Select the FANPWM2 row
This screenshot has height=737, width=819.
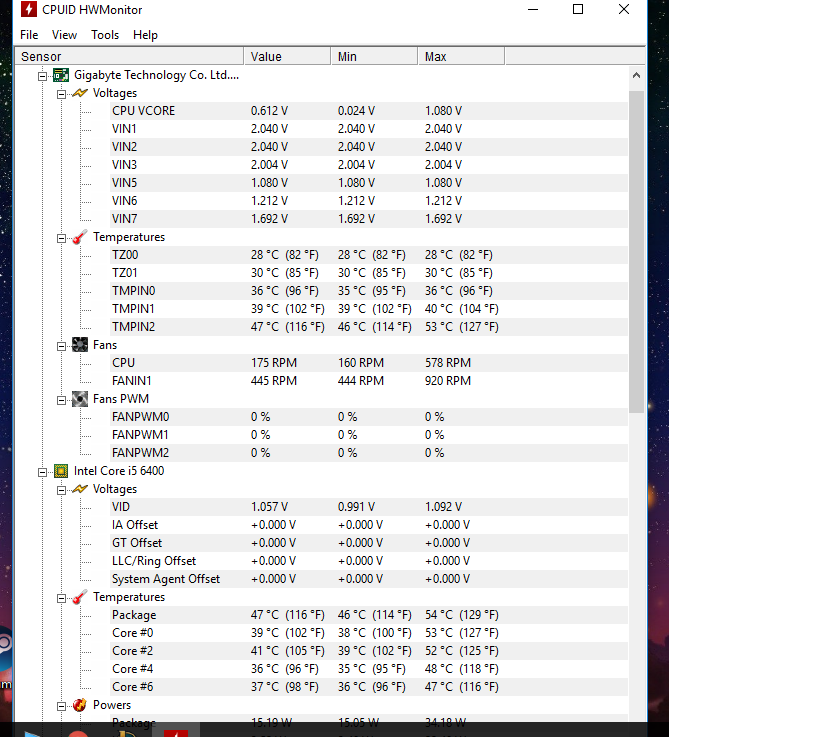(368, 453)
